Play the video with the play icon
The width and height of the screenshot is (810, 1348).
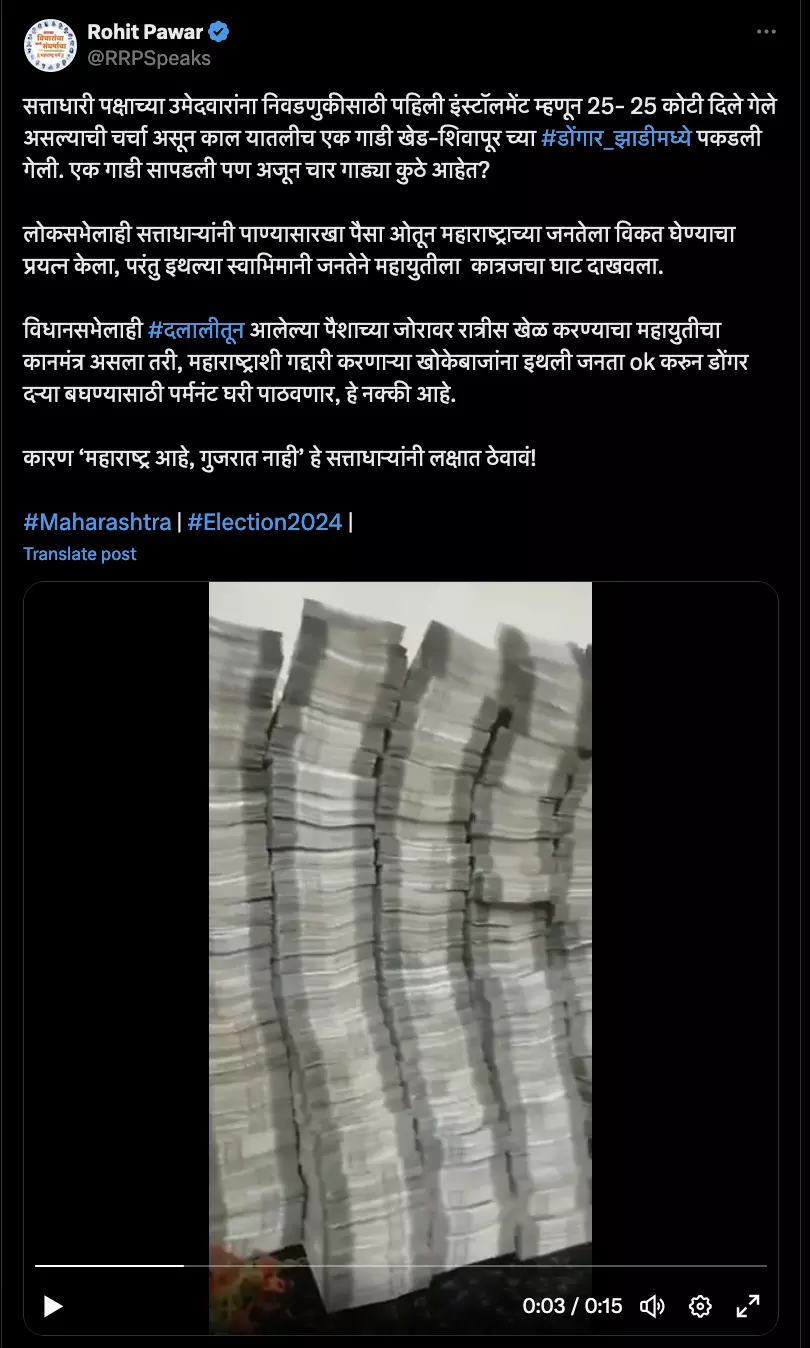coord(53,1306)
